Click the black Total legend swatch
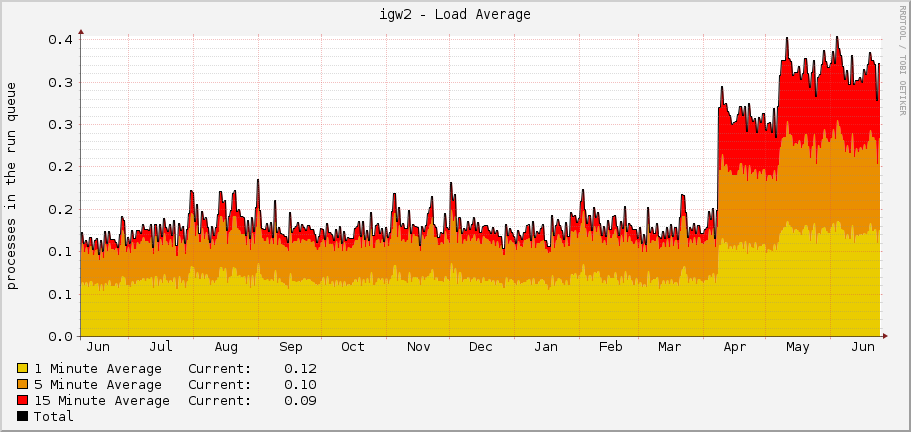911x432 pixels. (x=23, y=416)
